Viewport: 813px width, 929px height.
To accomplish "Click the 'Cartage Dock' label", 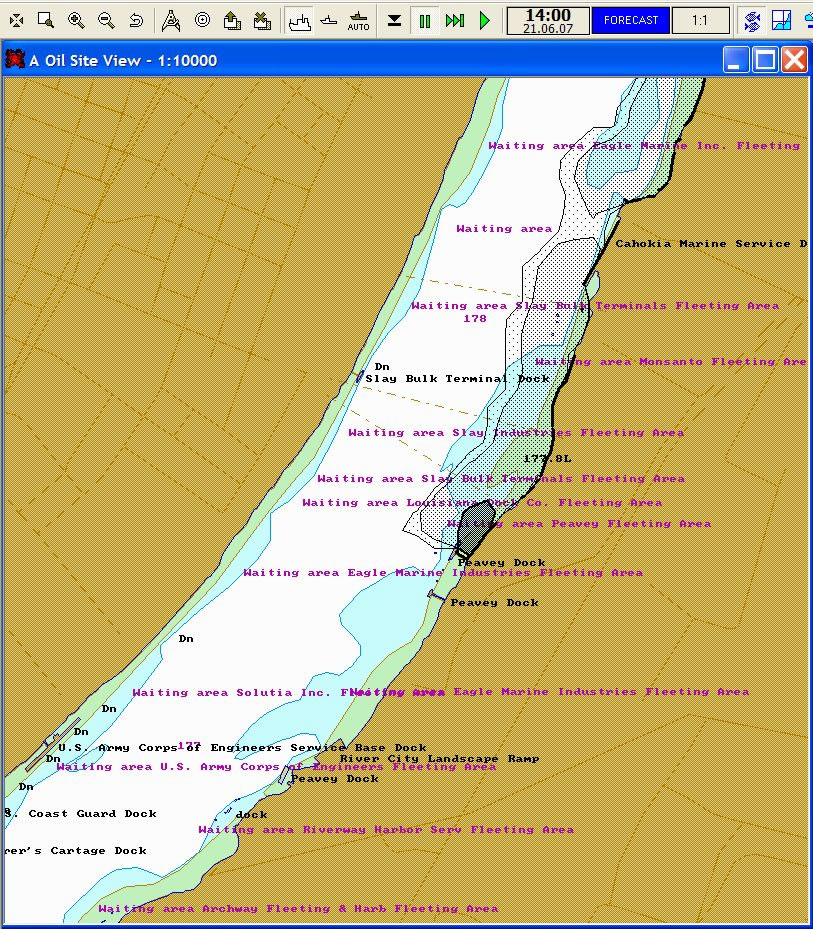I will tap(98, 851).
